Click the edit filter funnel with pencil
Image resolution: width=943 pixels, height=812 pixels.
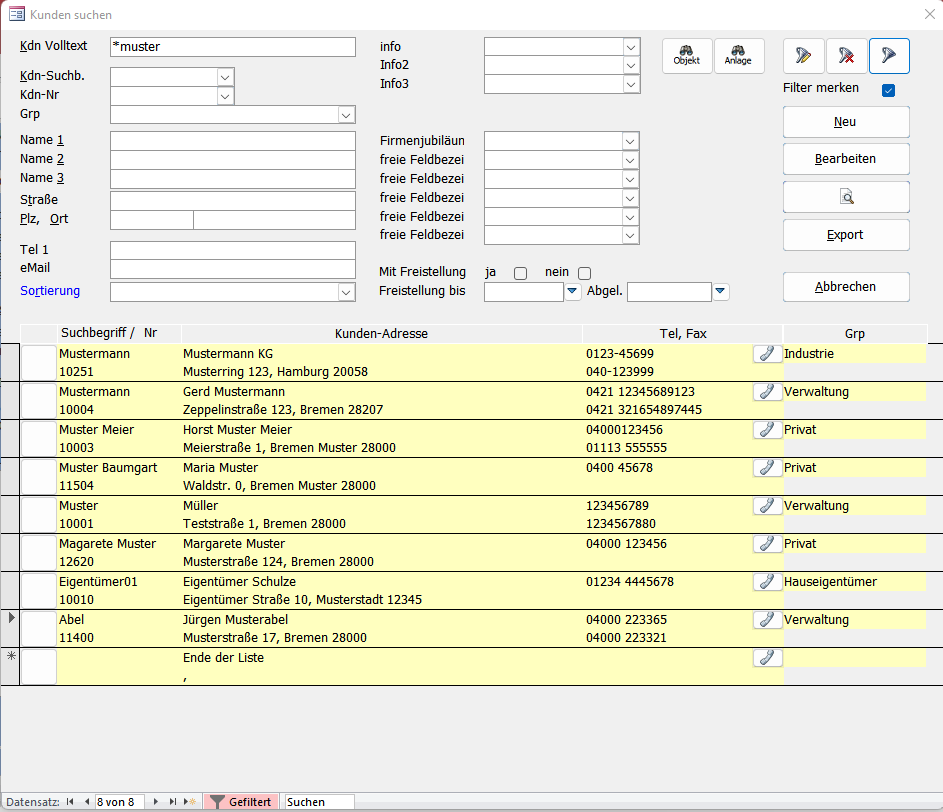click(803, 56)
